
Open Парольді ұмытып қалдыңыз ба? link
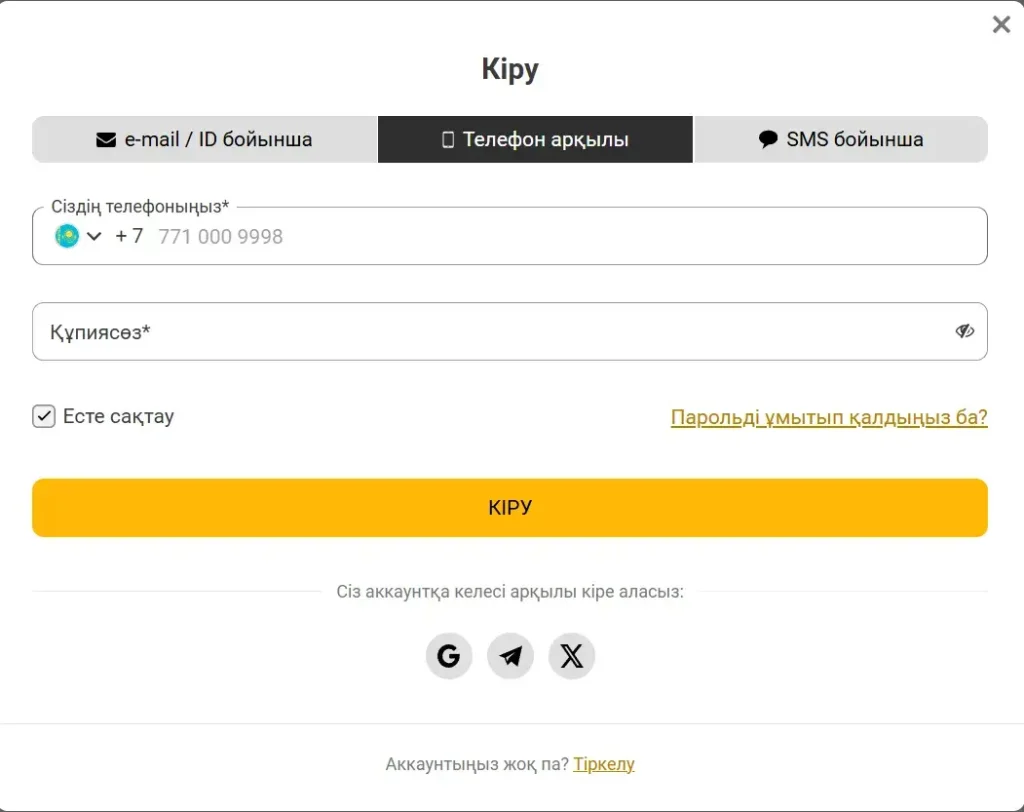[x=829, y=417]
